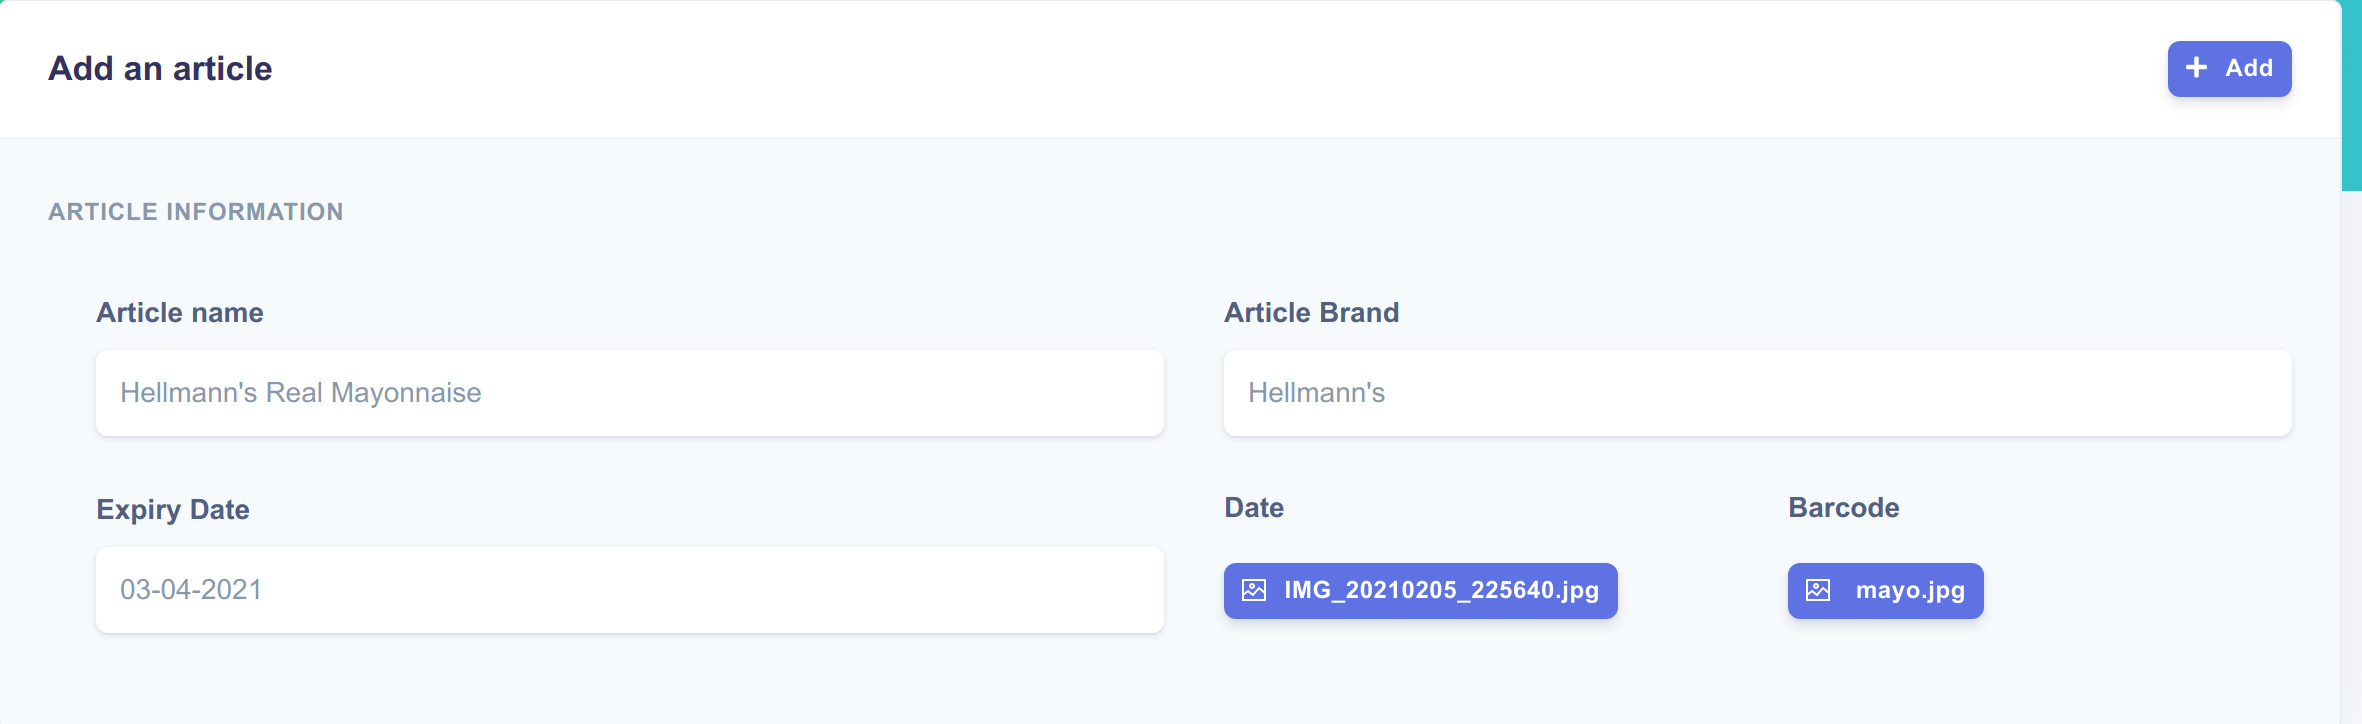This screenshot has height=724, width=2362.
Task: Click the 'Article Brand' field label
Action: (x=1311, y=313)
